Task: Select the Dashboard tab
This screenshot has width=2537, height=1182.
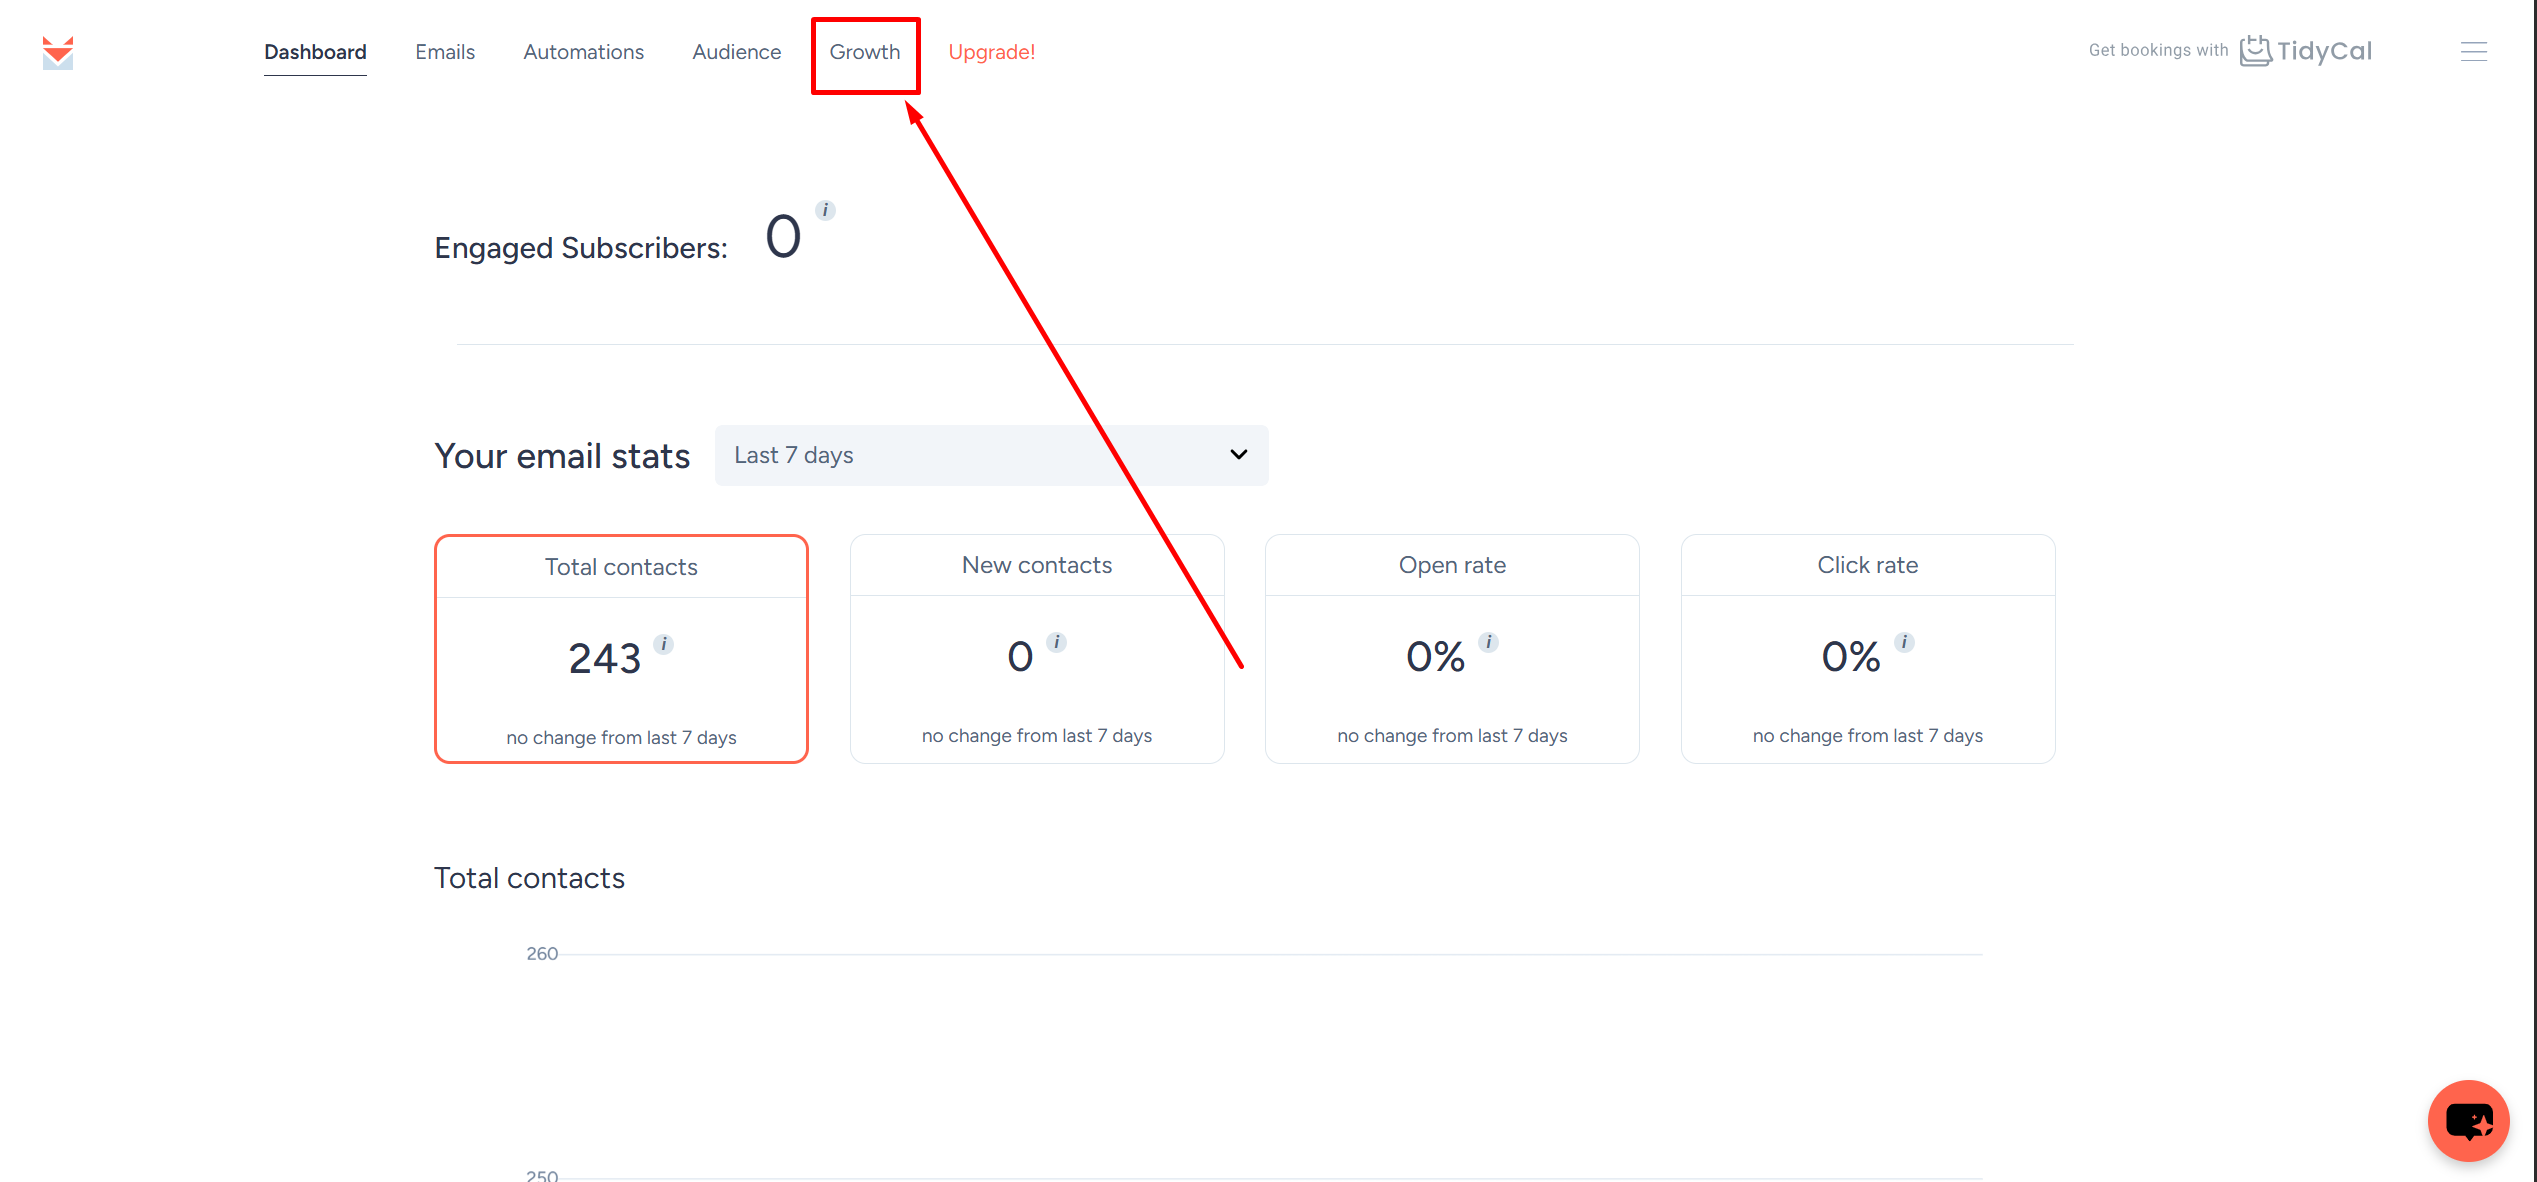Action: point(315,52)
